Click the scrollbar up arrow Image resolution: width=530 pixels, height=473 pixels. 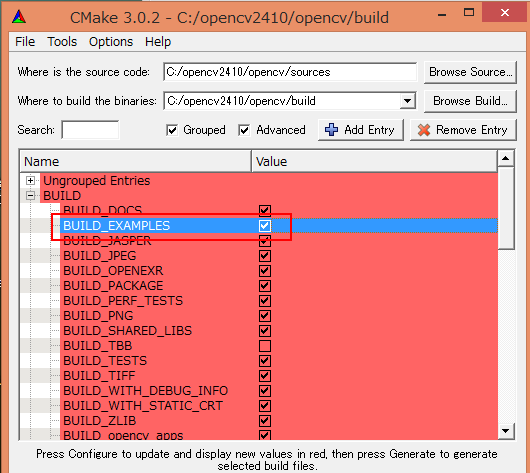tap(506, 158)
